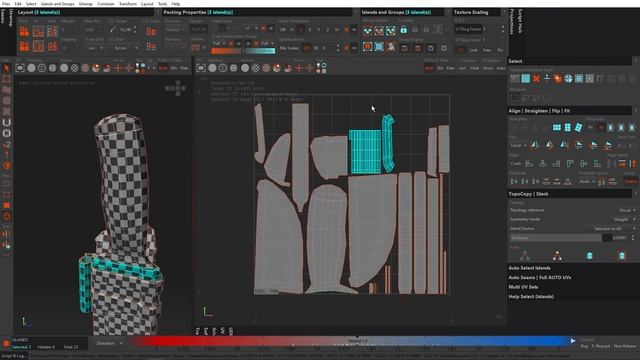Expand the Multi UV Sets section
Image resolution: width=640 pixels, height=360 pixels.
coord(523,287)
